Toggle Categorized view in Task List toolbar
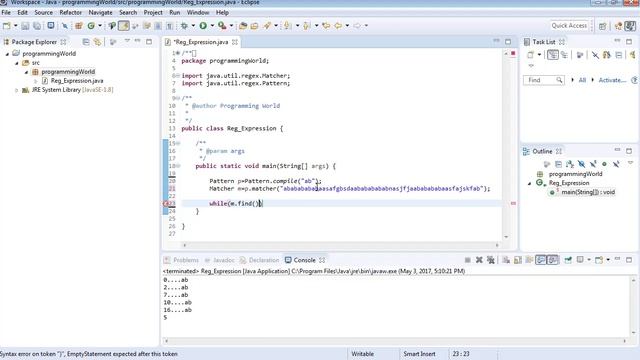 point(553,55)
